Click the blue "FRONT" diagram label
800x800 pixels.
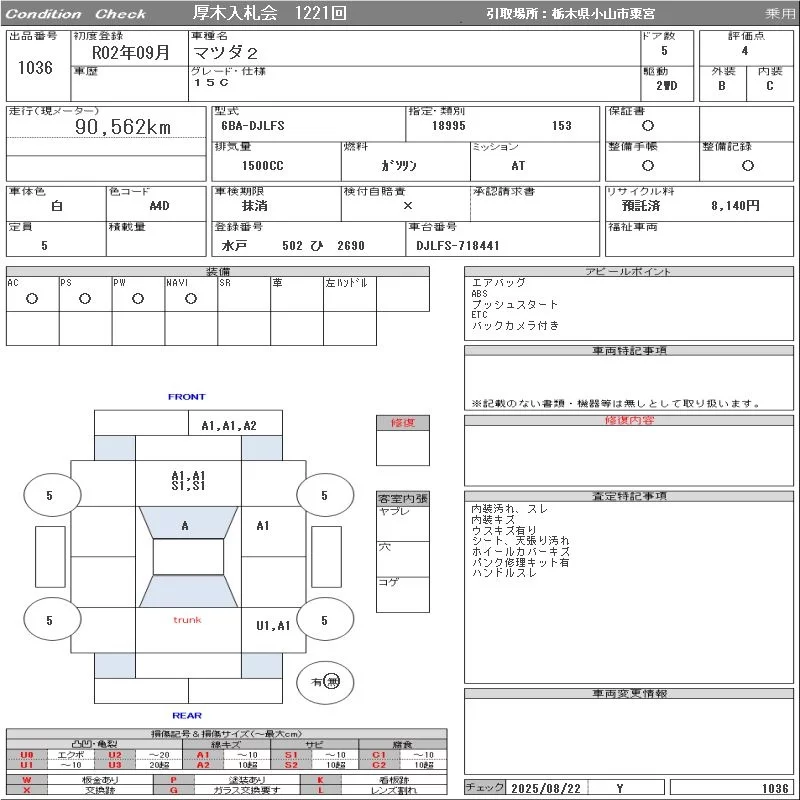(187, 396)
